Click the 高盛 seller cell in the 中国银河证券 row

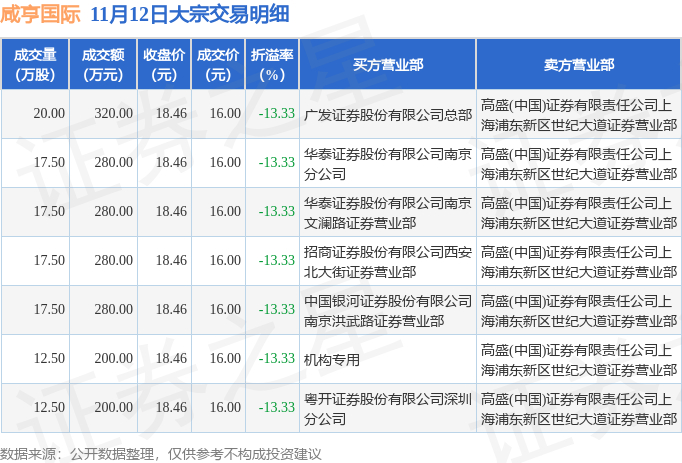(x=579, y=311)
